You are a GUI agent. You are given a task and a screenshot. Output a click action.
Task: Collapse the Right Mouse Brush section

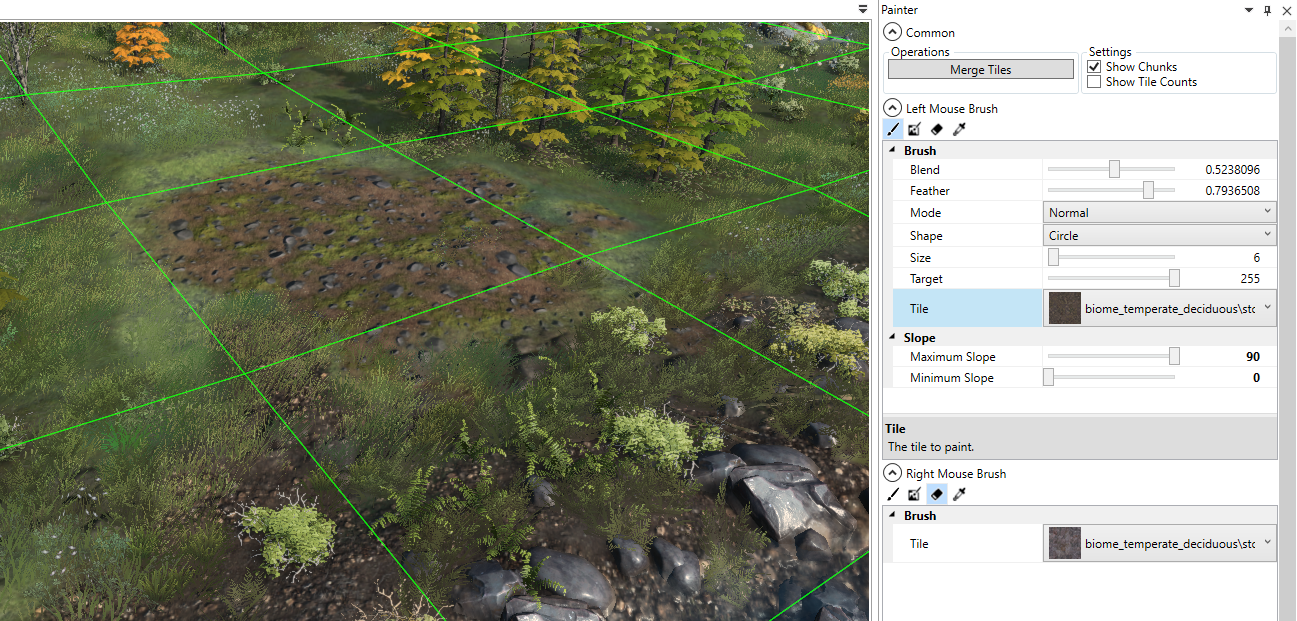coord(891,473)
